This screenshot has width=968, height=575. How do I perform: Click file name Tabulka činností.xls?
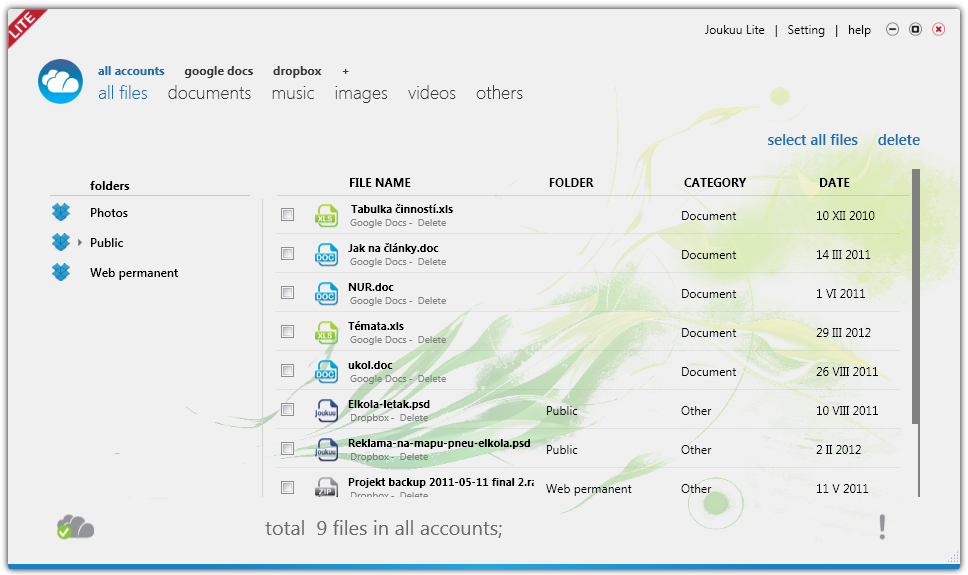coord(402,209)
